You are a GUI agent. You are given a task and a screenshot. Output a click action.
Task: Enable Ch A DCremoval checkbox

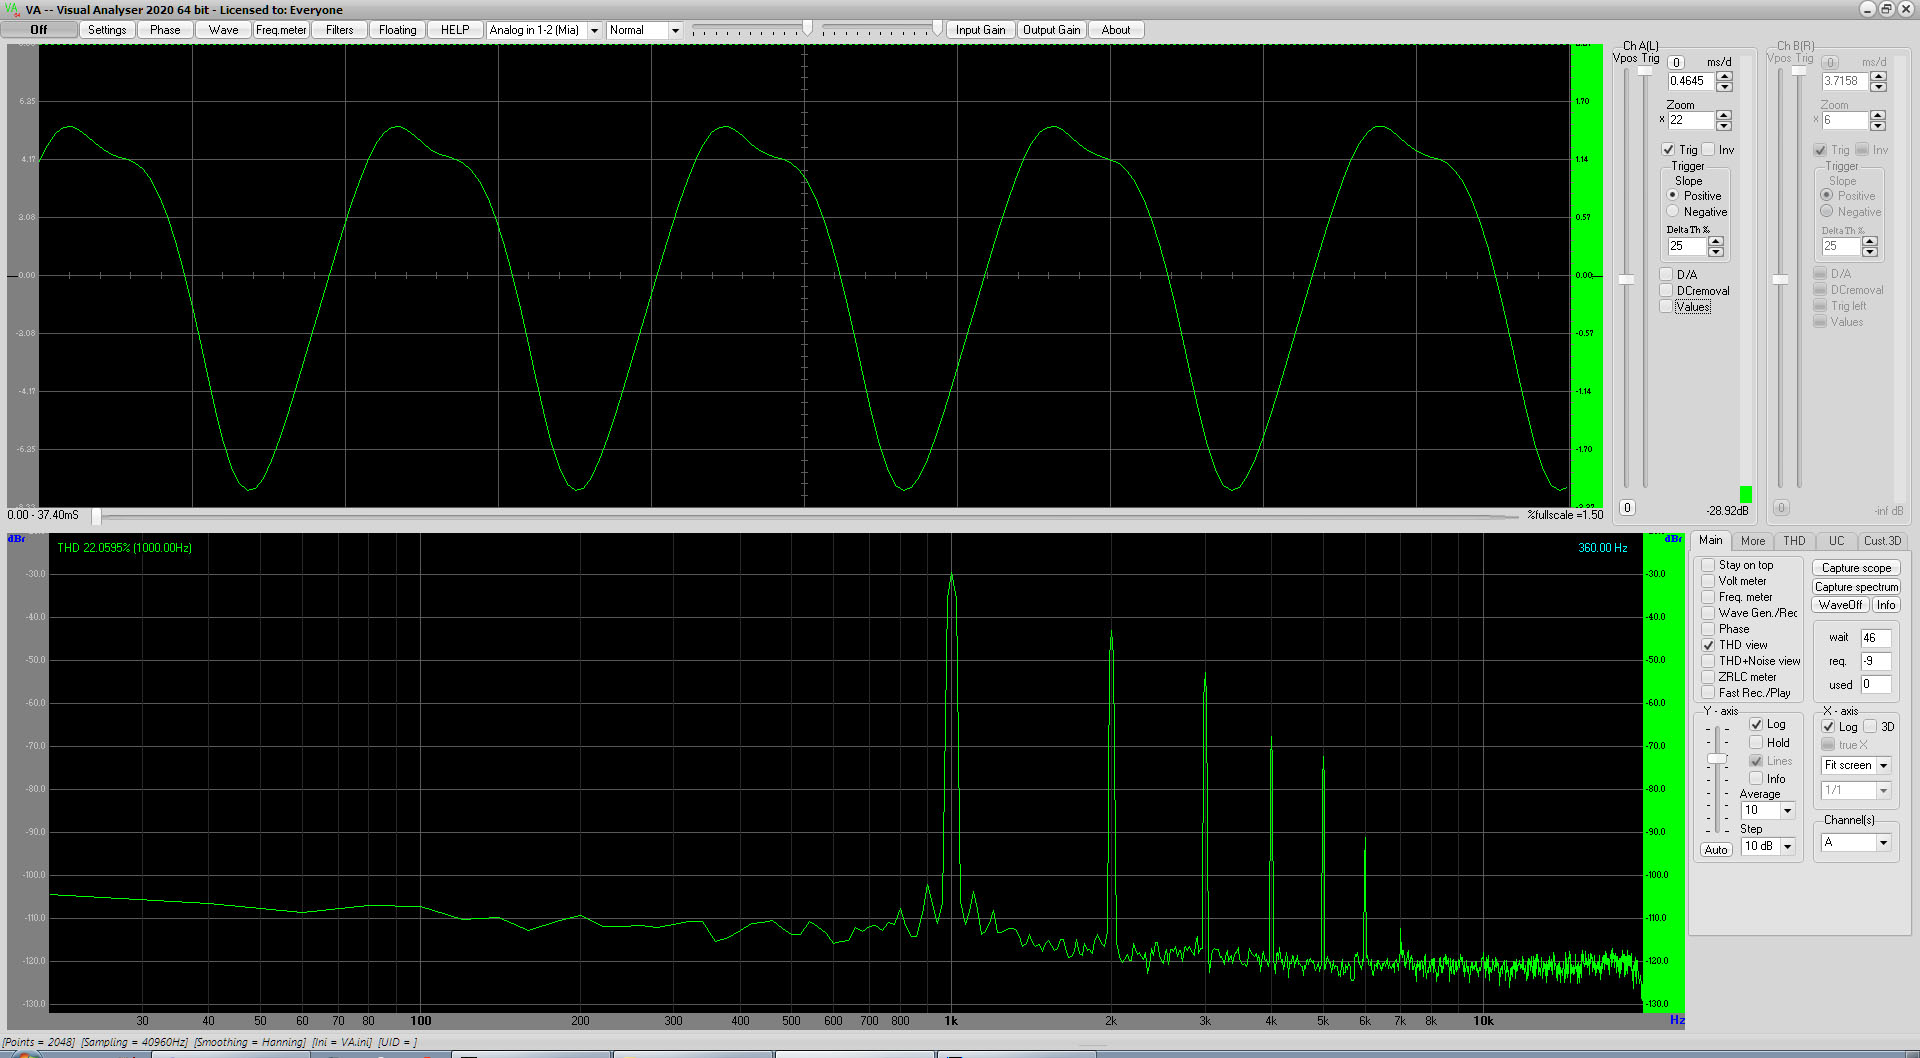(x=1667, y=291)
